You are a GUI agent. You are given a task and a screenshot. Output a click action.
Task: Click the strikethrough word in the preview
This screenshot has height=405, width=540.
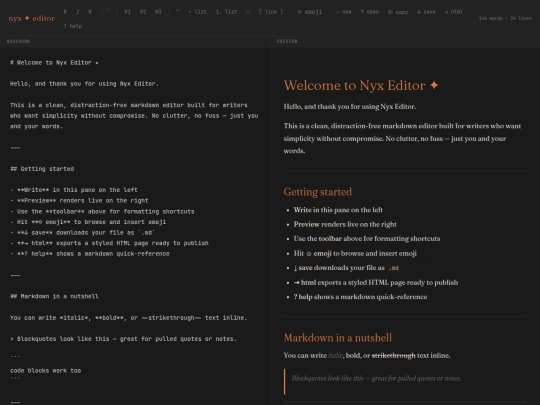click(x=393, y=355)
